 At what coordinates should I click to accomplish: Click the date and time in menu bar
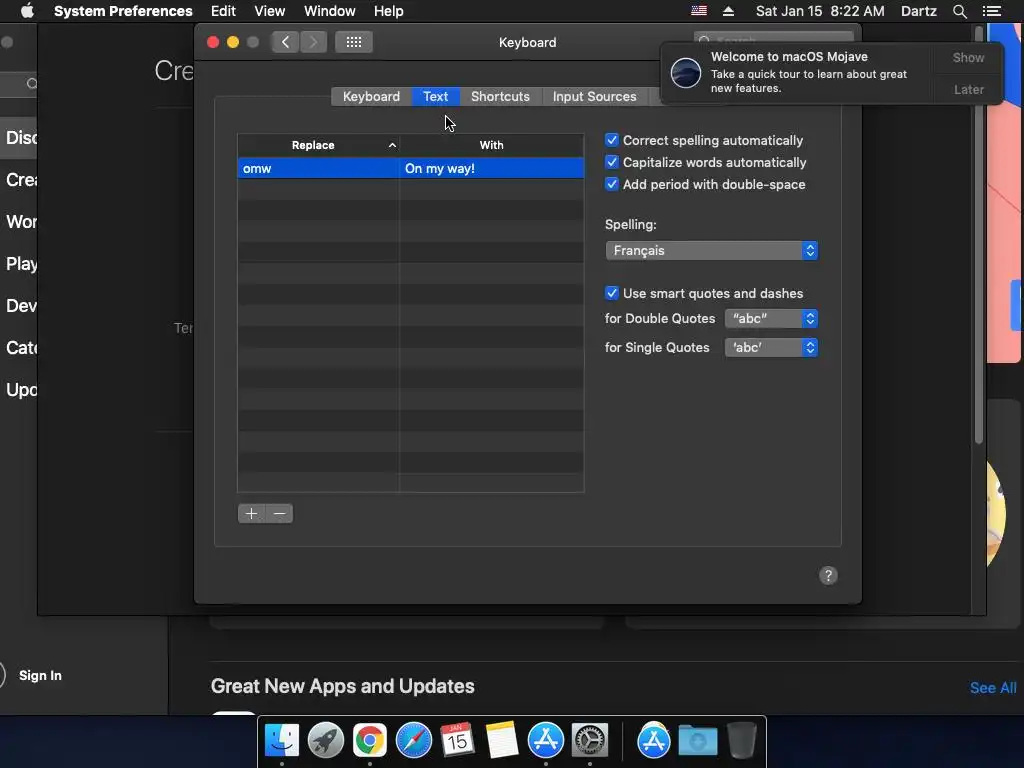(820, 11)
